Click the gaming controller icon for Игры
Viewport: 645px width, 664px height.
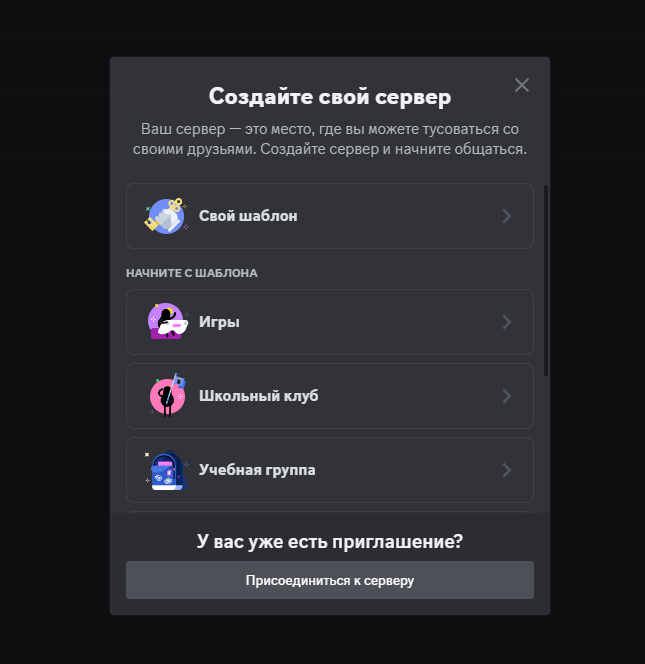(166, 322)
